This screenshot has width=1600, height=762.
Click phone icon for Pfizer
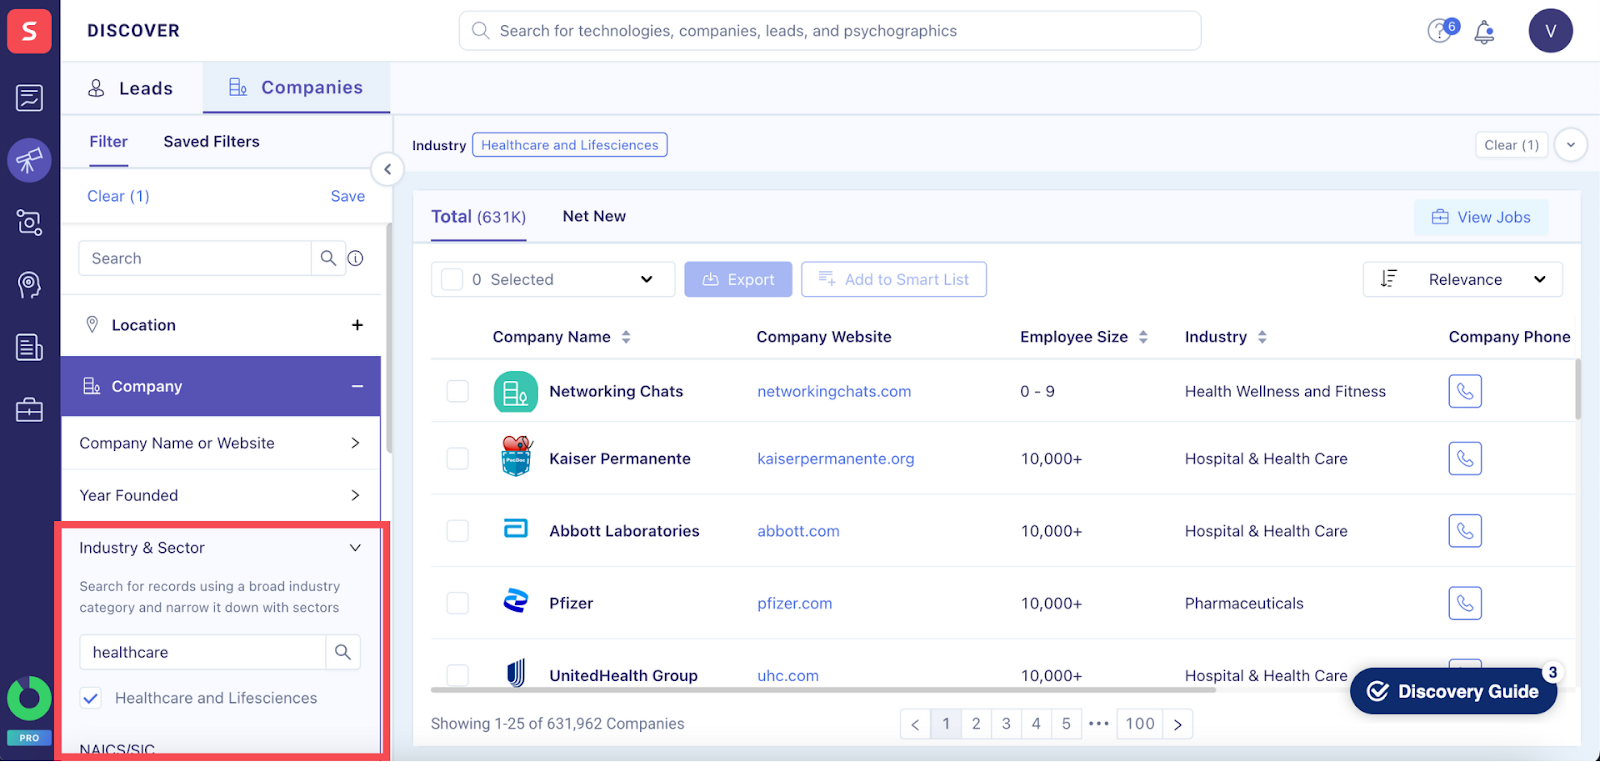[x=1465, y=603]
